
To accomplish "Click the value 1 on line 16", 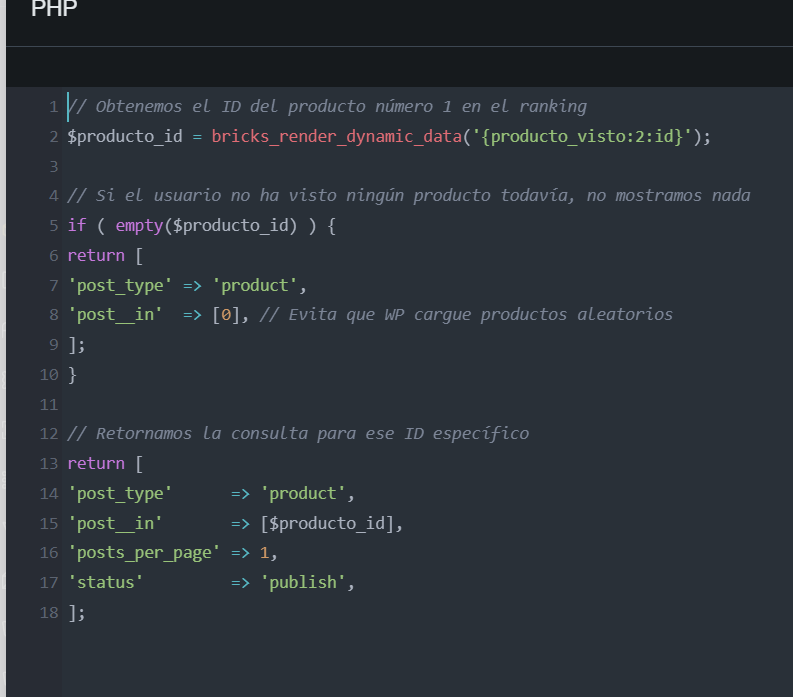I will [x=264, y=553].
